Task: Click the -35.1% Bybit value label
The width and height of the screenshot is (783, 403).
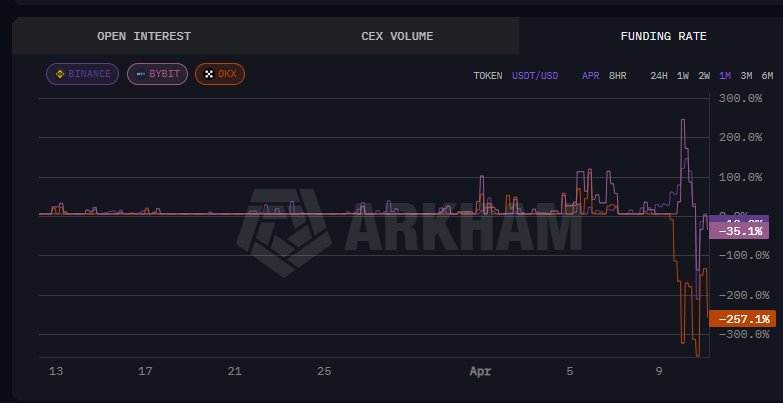Action: pos(739,231)
